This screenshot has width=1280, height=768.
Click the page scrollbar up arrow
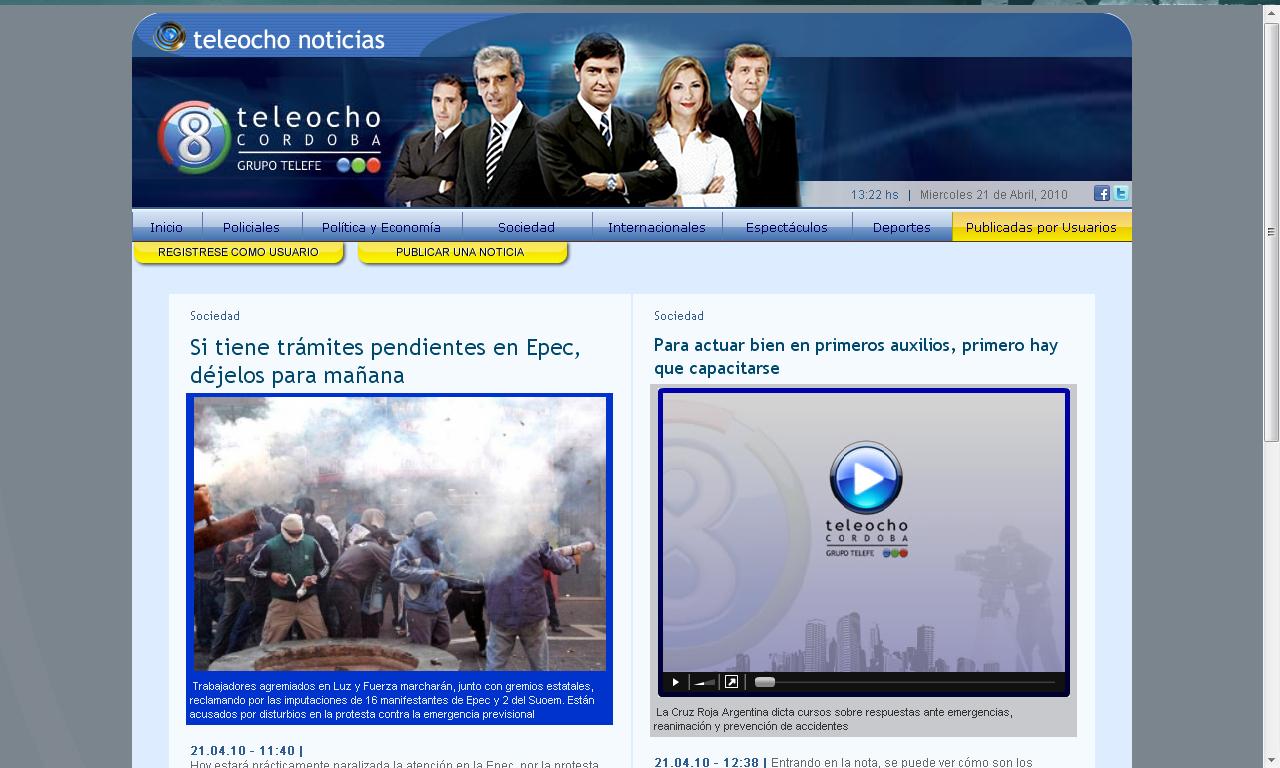tap(1272, 13)
